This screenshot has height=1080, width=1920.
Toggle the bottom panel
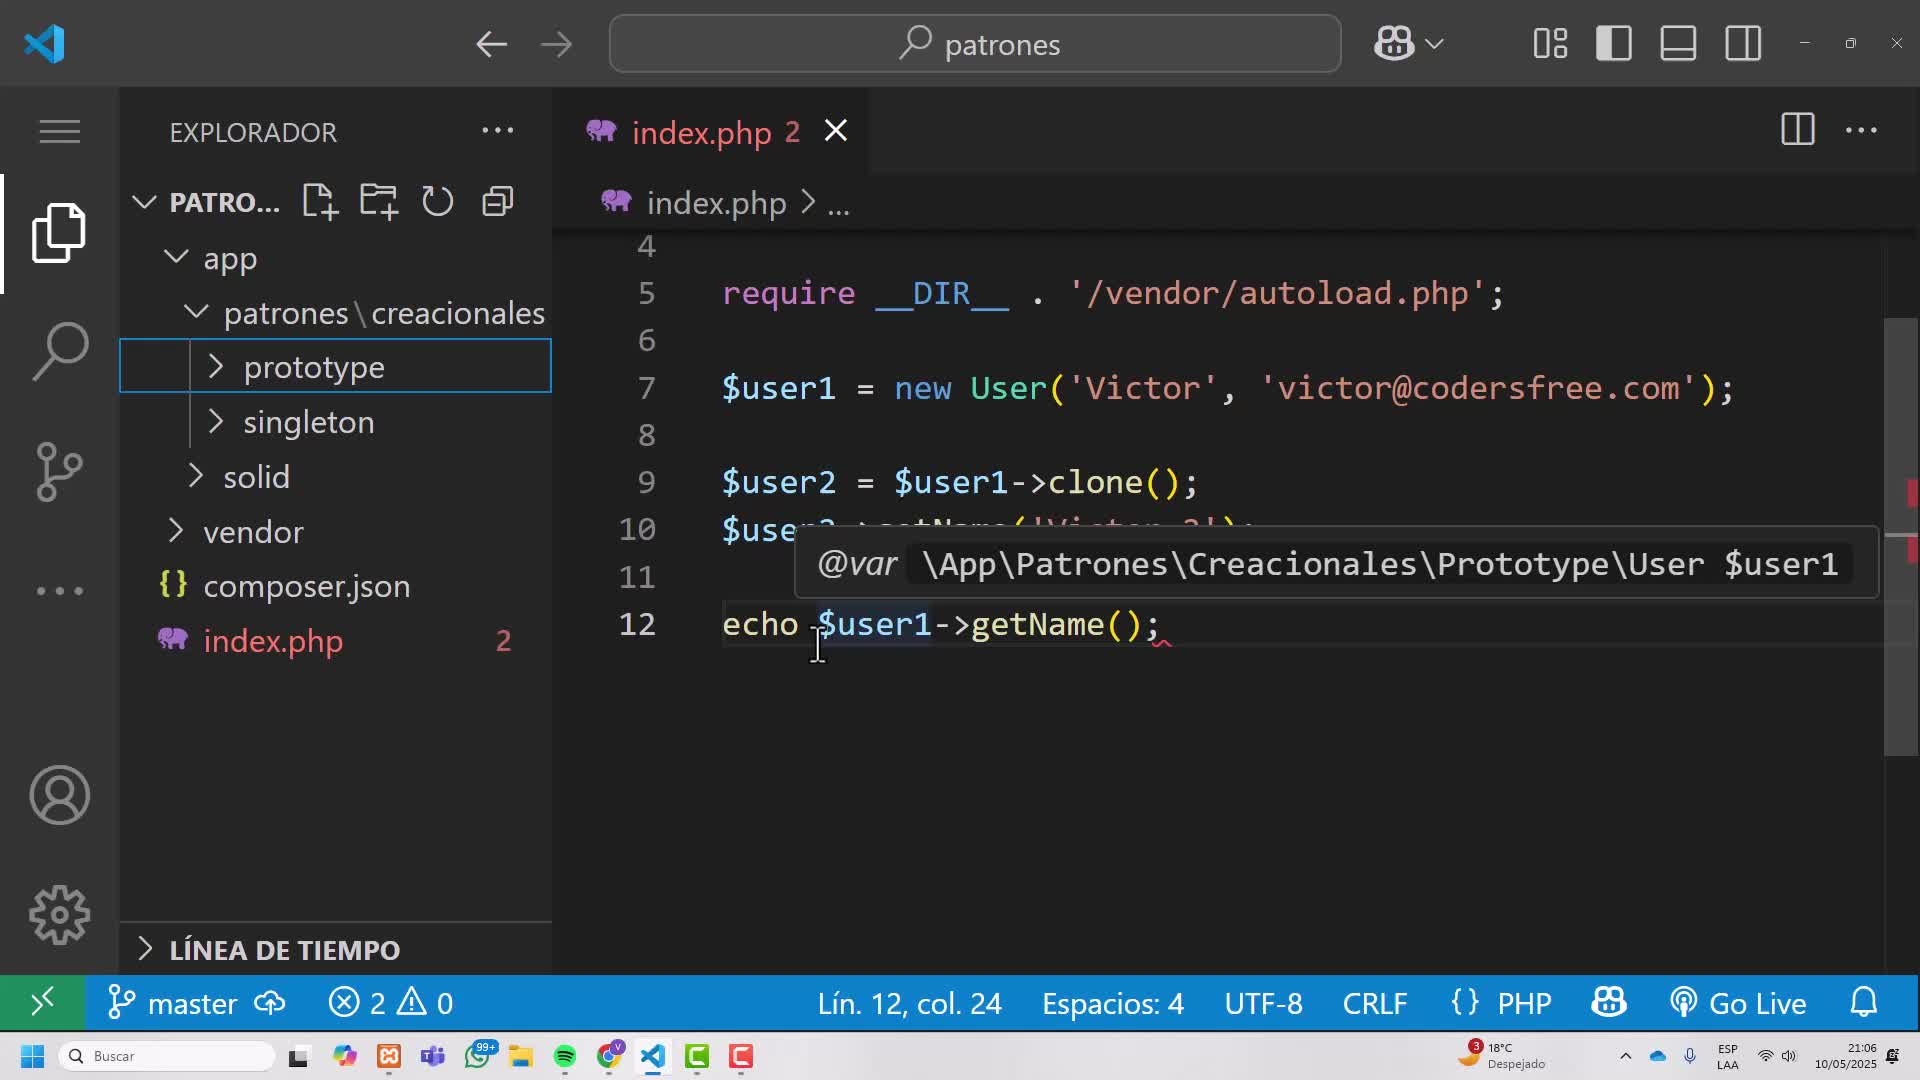click(1678, 44)
